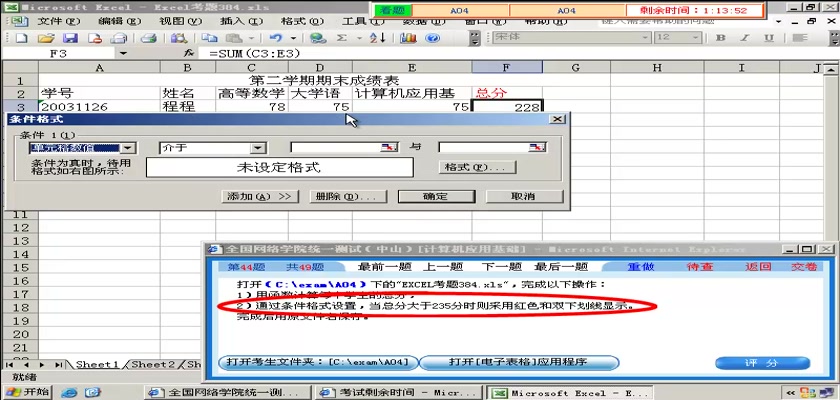Open the Undo history dropdown arrow
Viewport: 840px width, 400px height.
[x=293, y=38]
